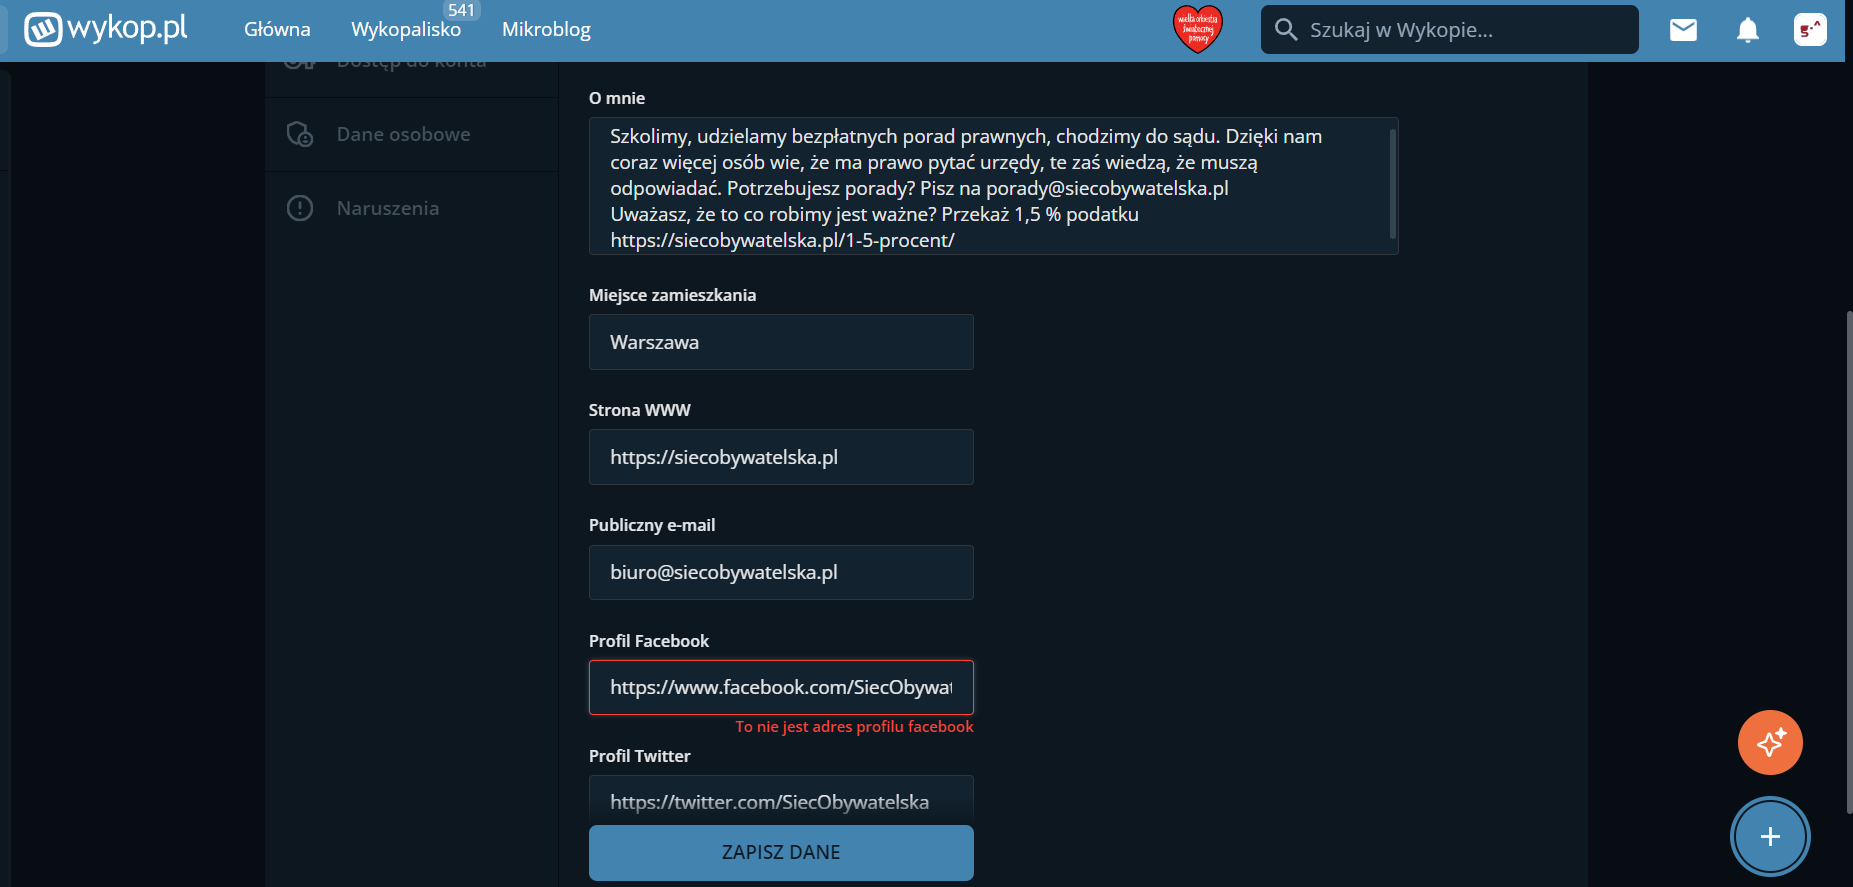Screen dimensions: 1853x887
Task: Click the Dane osobowe shield icon
Action: click(x=300, y=134)
